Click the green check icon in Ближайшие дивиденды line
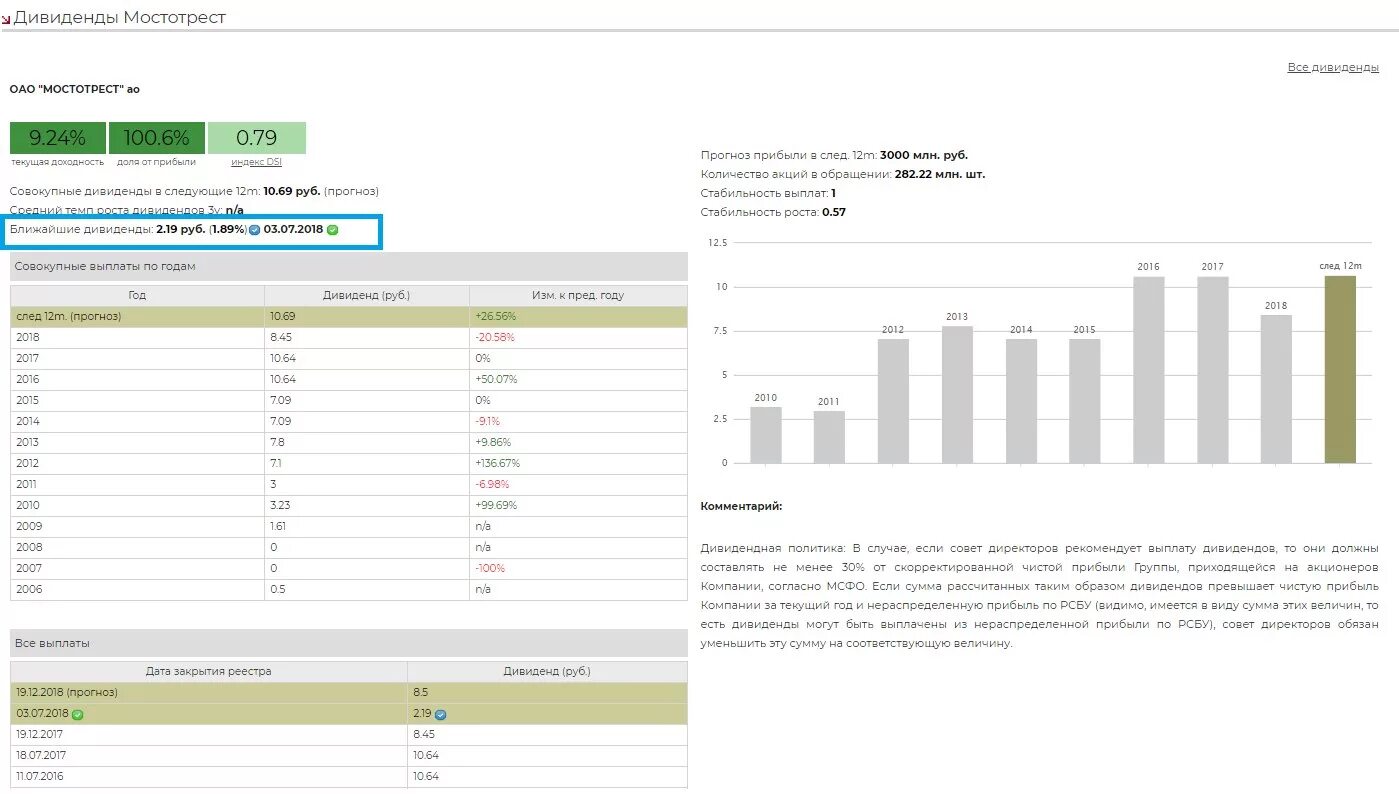Image resolution: width=1399 pixels, height=794 pixels. coord(333,230)
